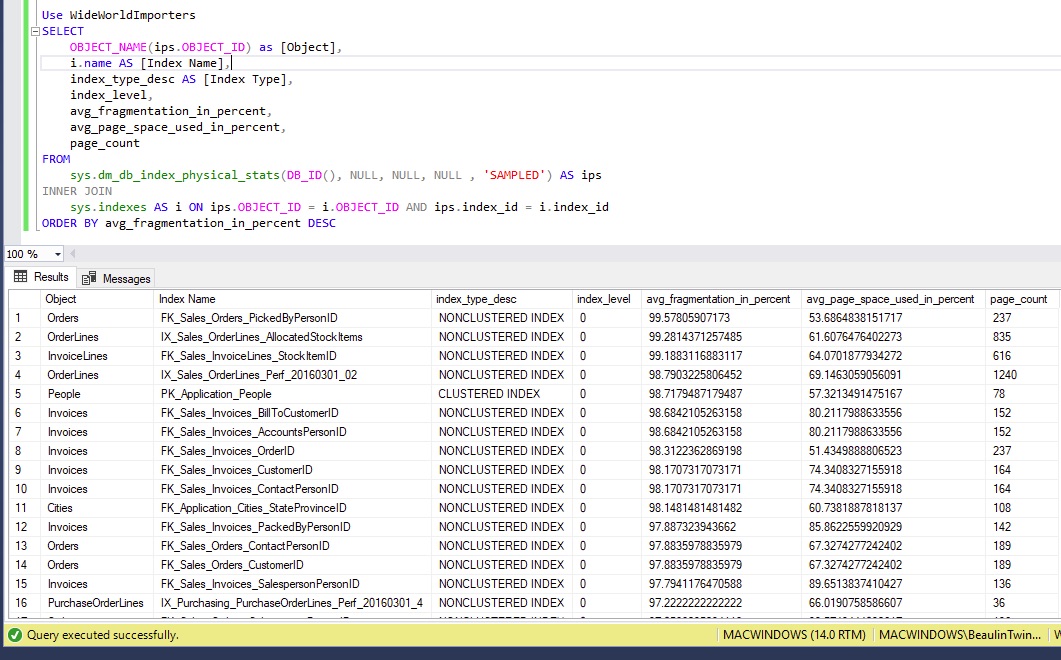Switch to the Messages tab
Image resolution: width=1061 pixels, height=660 pixels.
pyautogui.click(x=116, y=278)
